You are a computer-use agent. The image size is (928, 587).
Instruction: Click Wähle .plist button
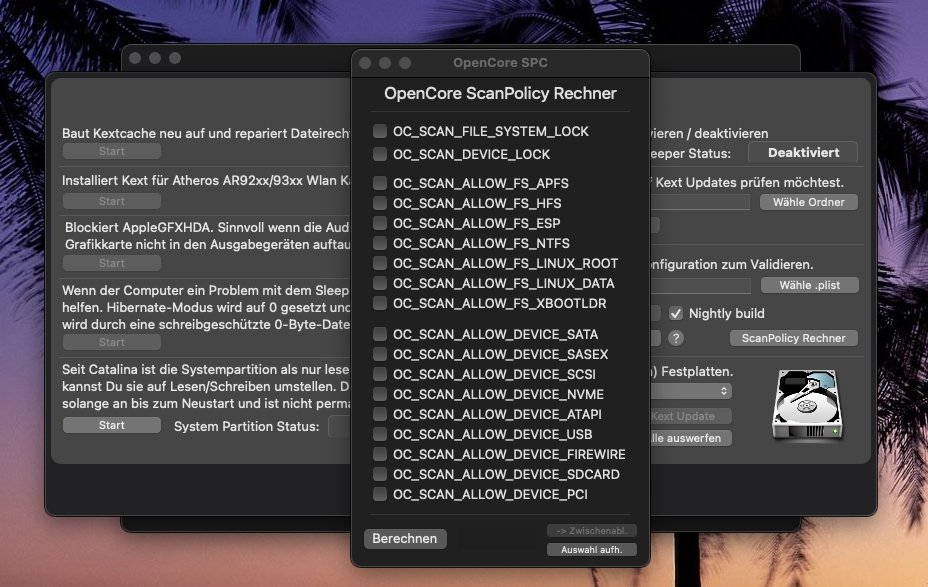tap(809, 285)
